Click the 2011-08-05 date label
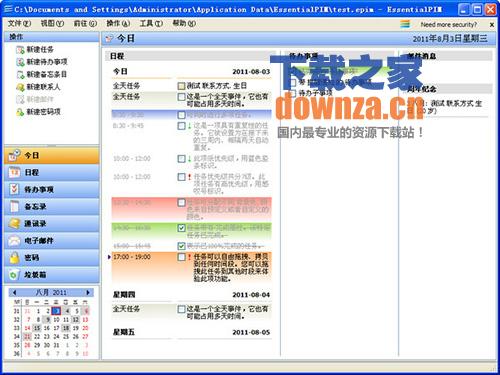Image resolution: width=500 pixels, height=375 pixels. (x=251, y=332)
